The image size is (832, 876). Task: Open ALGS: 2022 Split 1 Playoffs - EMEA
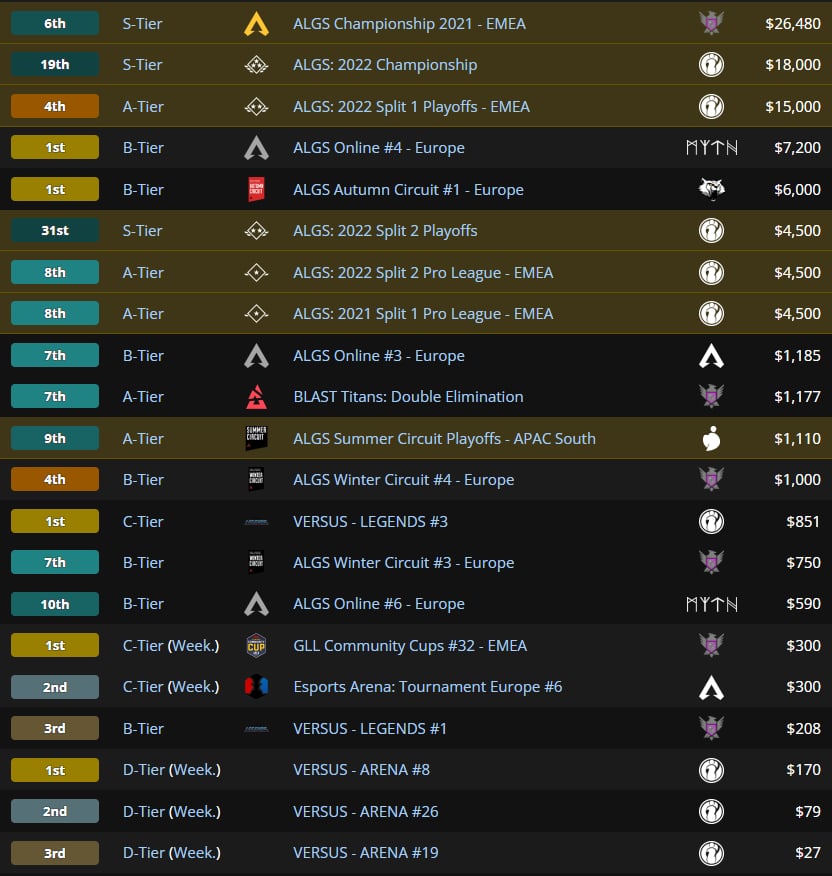411,107
